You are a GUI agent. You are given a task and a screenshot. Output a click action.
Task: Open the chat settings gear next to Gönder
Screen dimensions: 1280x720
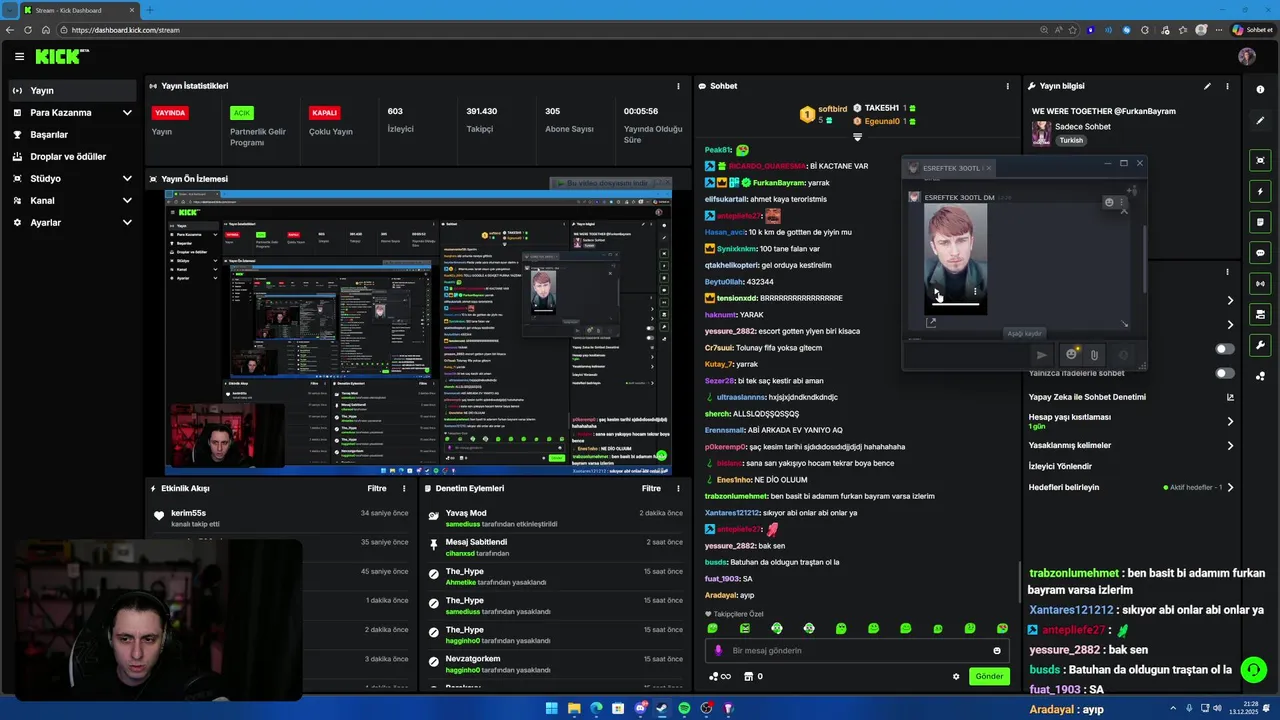click(956, 676)
